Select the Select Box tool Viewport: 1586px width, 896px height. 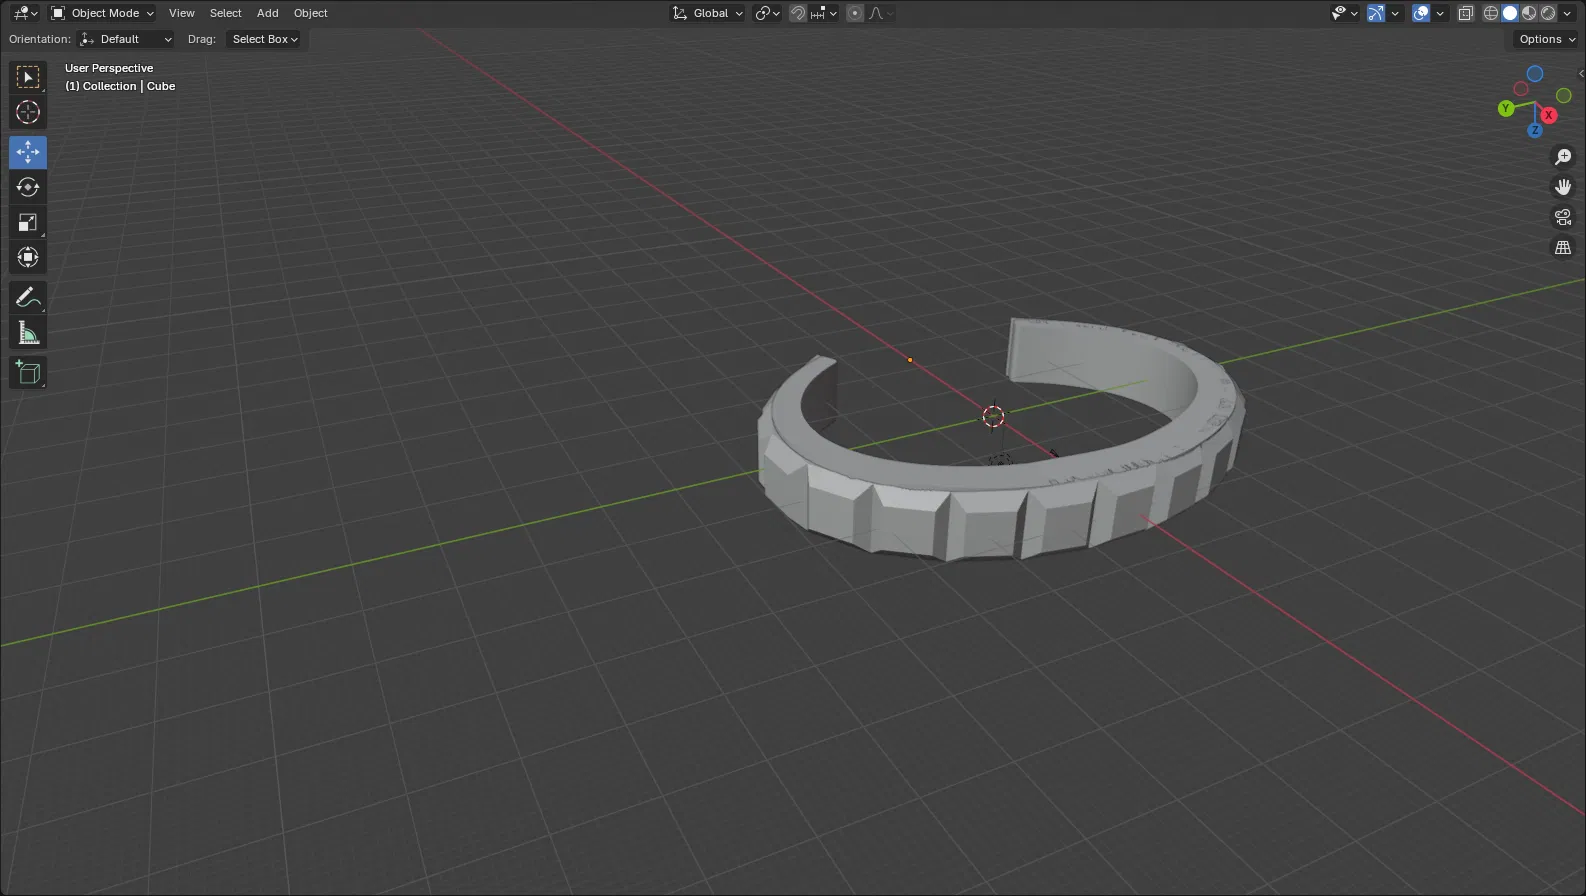point(28,77)
